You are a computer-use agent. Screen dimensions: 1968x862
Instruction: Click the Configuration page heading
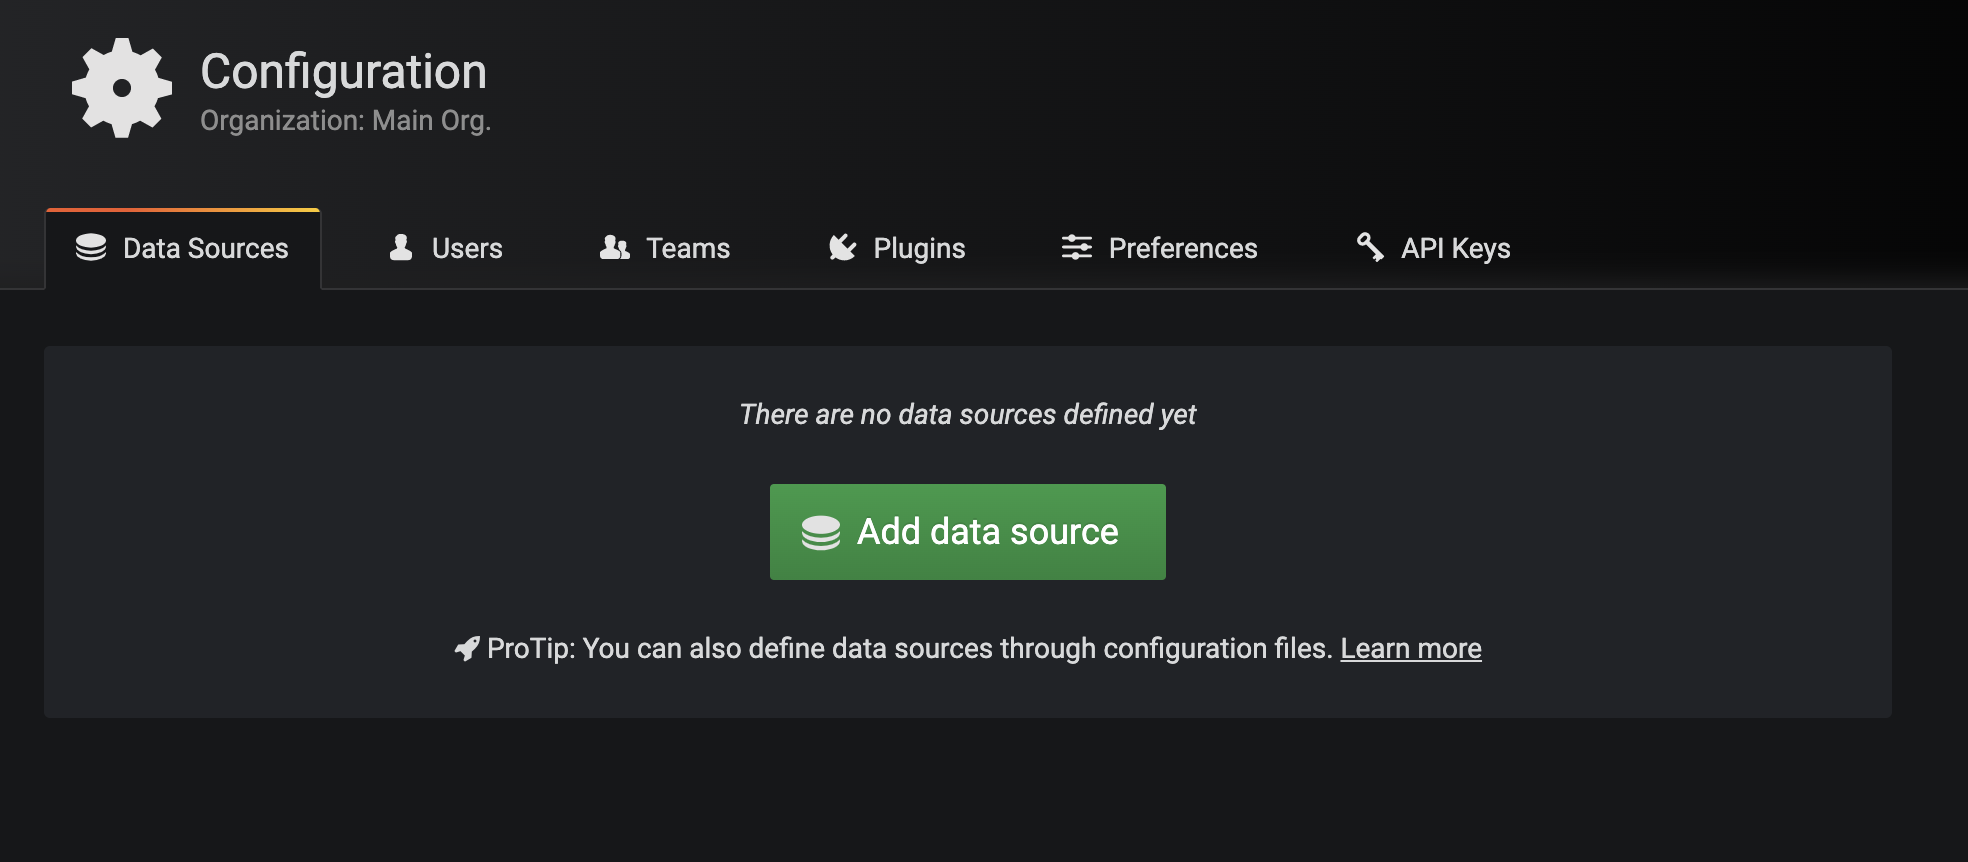(343, 72)
